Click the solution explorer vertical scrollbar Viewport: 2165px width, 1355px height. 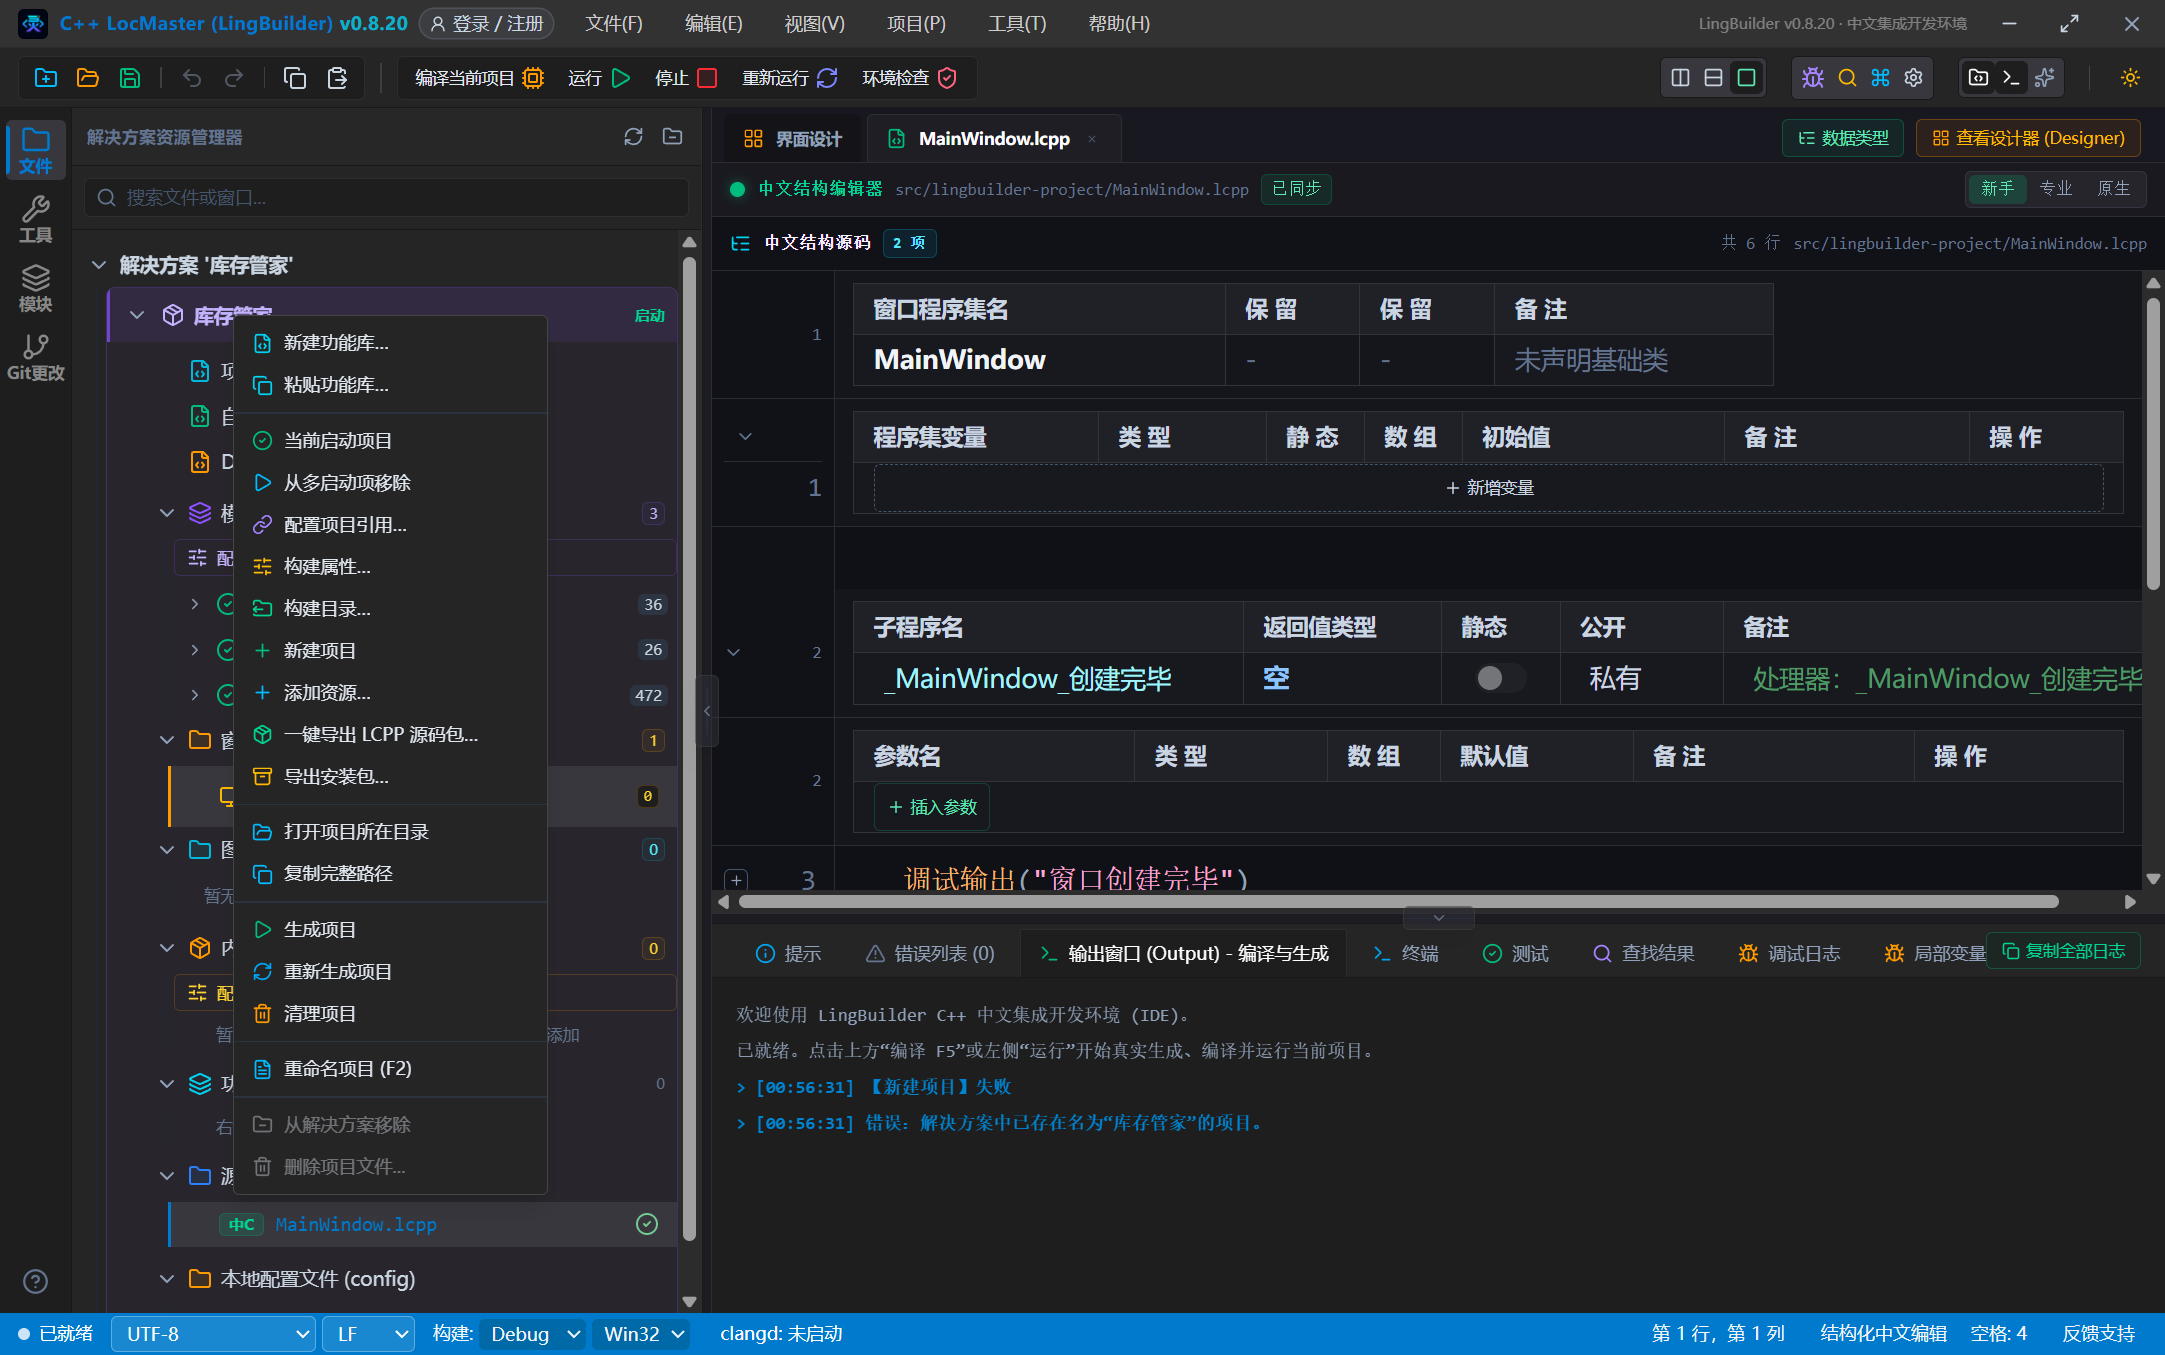[x=689, y=750]
